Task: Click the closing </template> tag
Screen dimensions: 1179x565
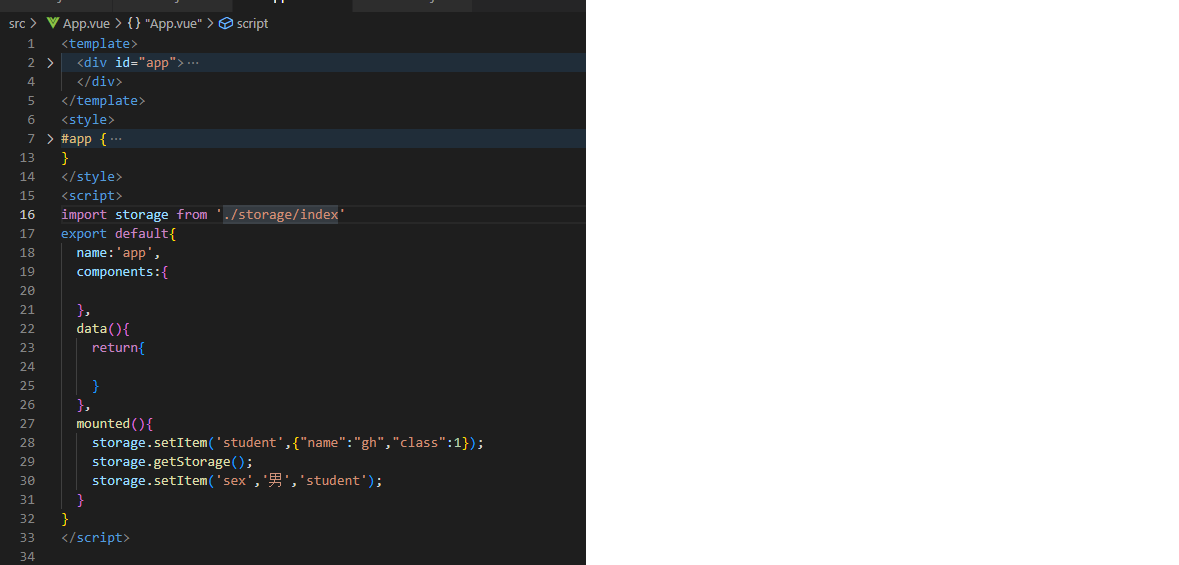Action: pyautogui.click(x=103, y=101)
